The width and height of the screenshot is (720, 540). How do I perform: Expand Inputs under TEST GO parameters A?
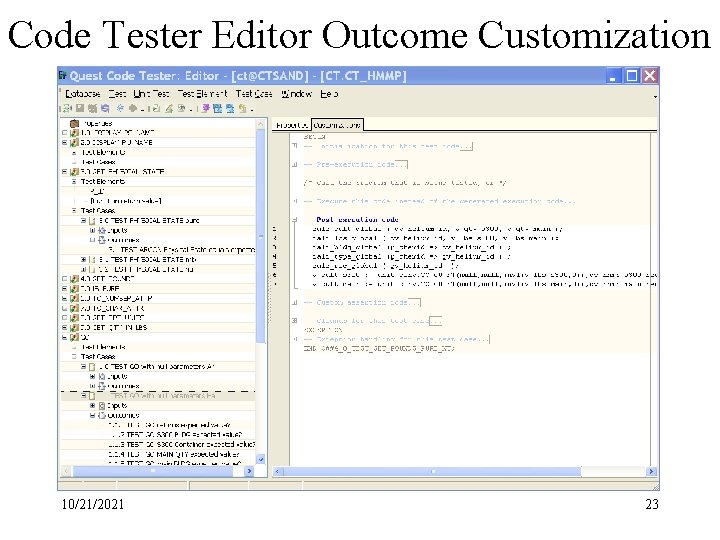point(92,376)
